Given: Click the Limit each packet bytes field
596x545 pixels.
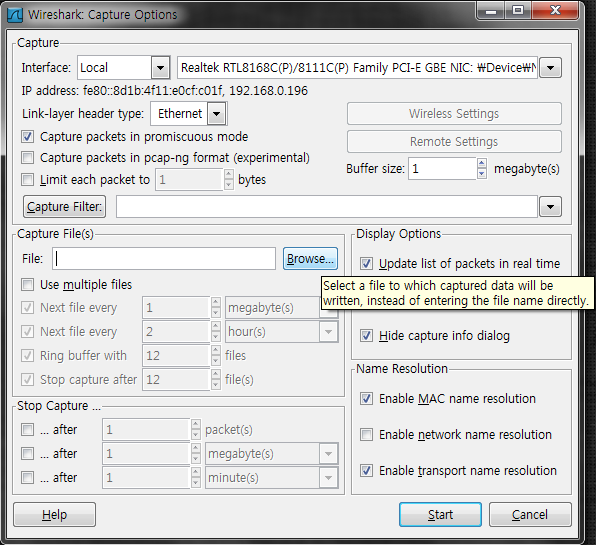Looking at the screenshot, I should click(x=189, y=179).
